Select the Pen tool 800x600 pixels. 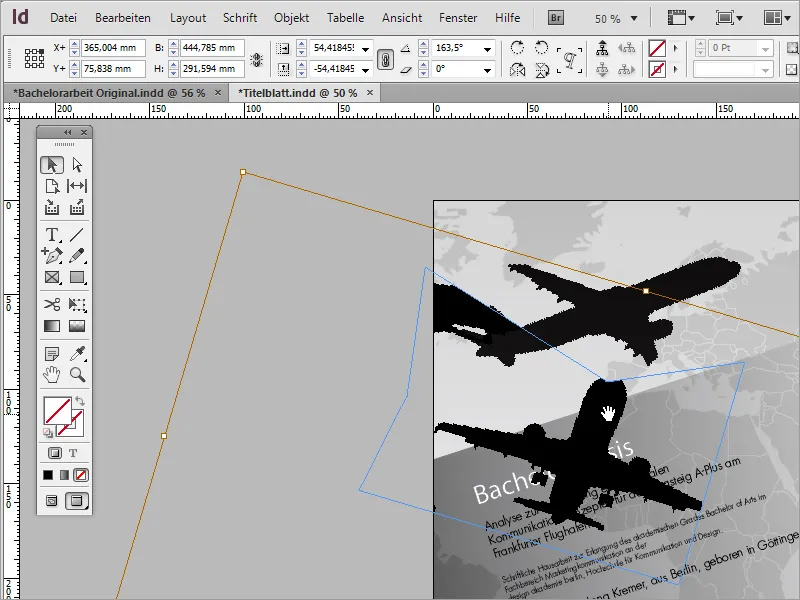point(52,256)
